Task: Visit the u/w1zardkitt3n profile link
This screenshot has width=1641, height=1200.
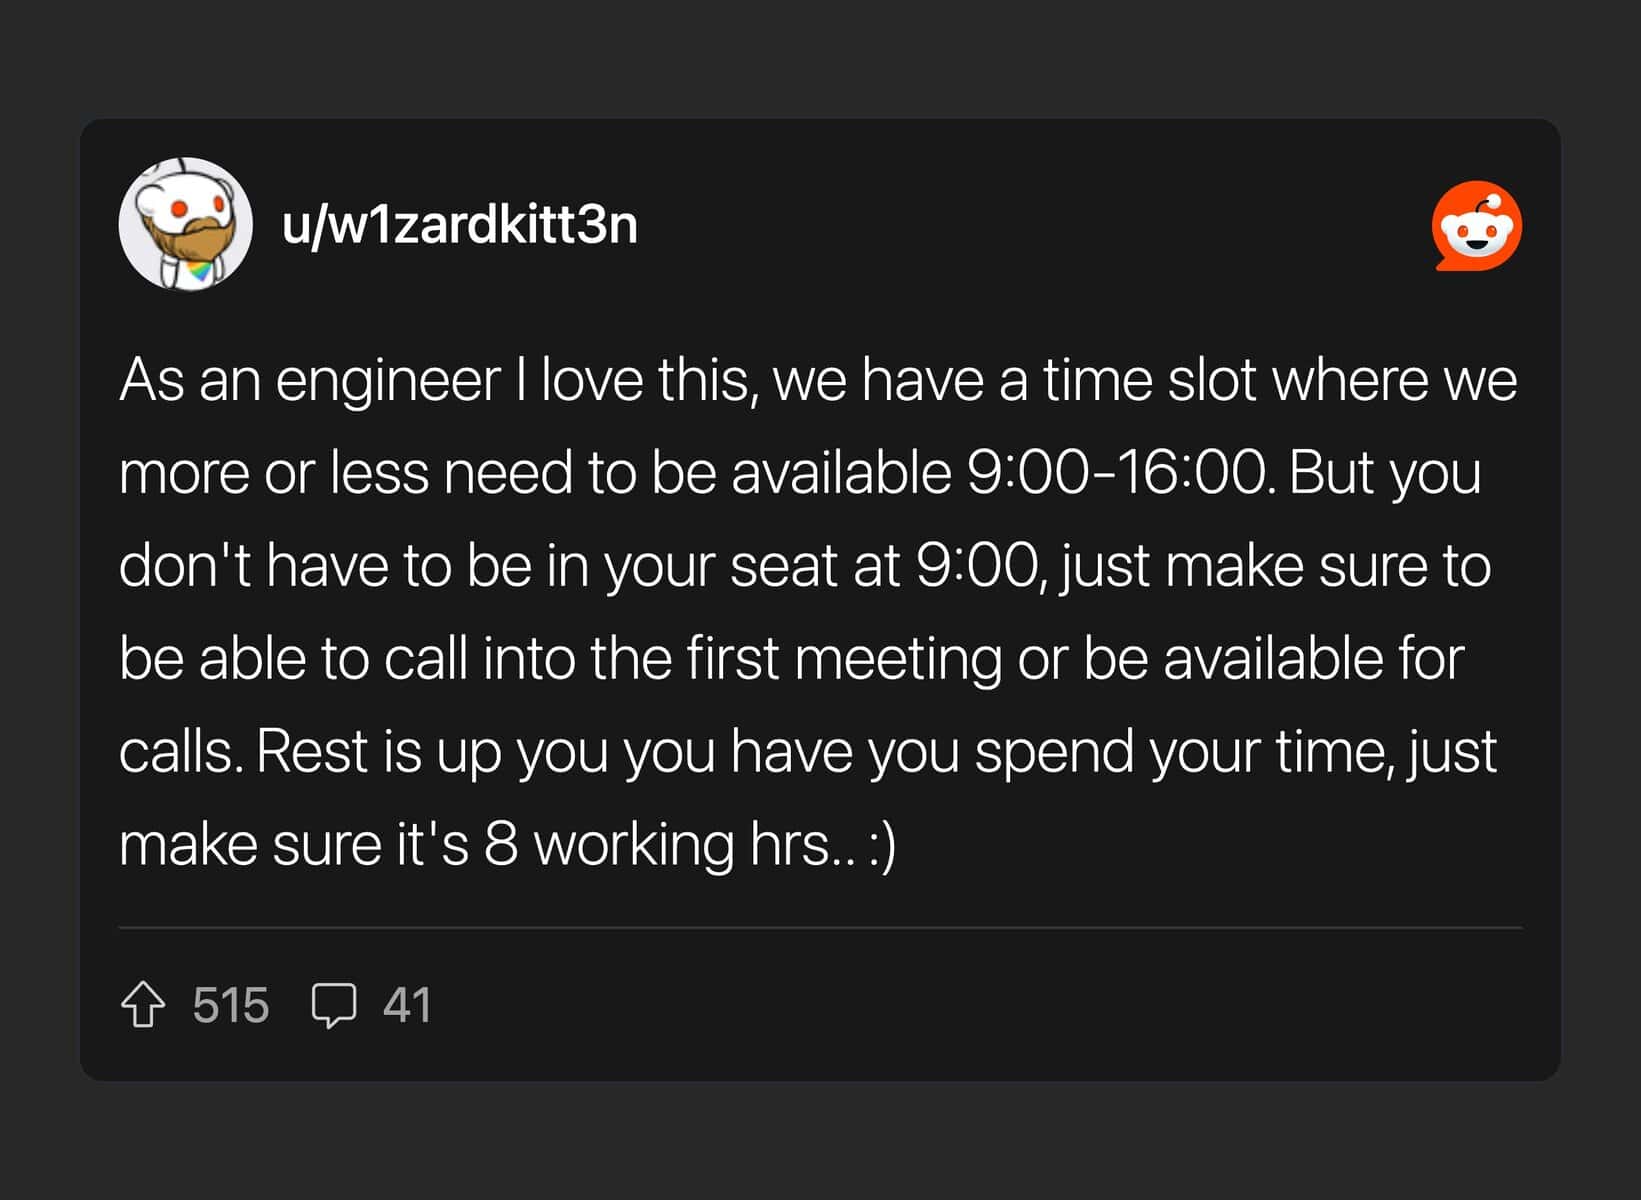Action: point(459,224)
